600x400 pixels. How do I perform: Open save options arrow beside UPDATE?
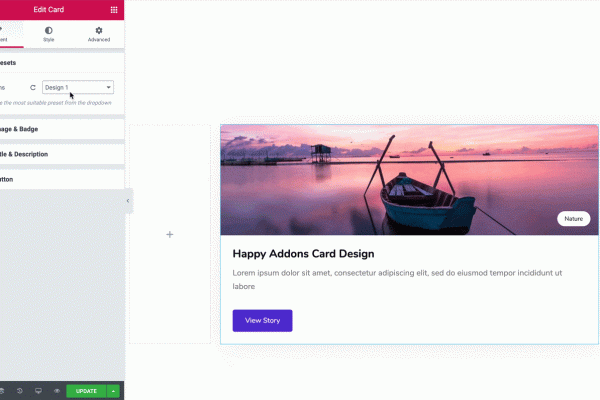[113, 391]
